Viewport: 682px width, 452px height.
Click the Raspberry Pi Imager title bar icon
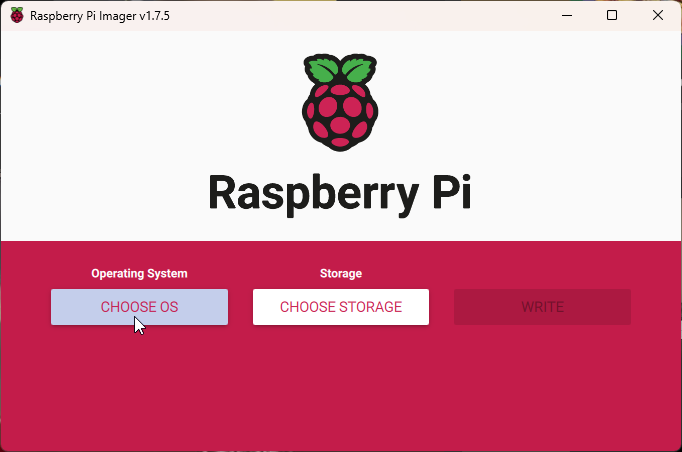(x=17, y=15)
